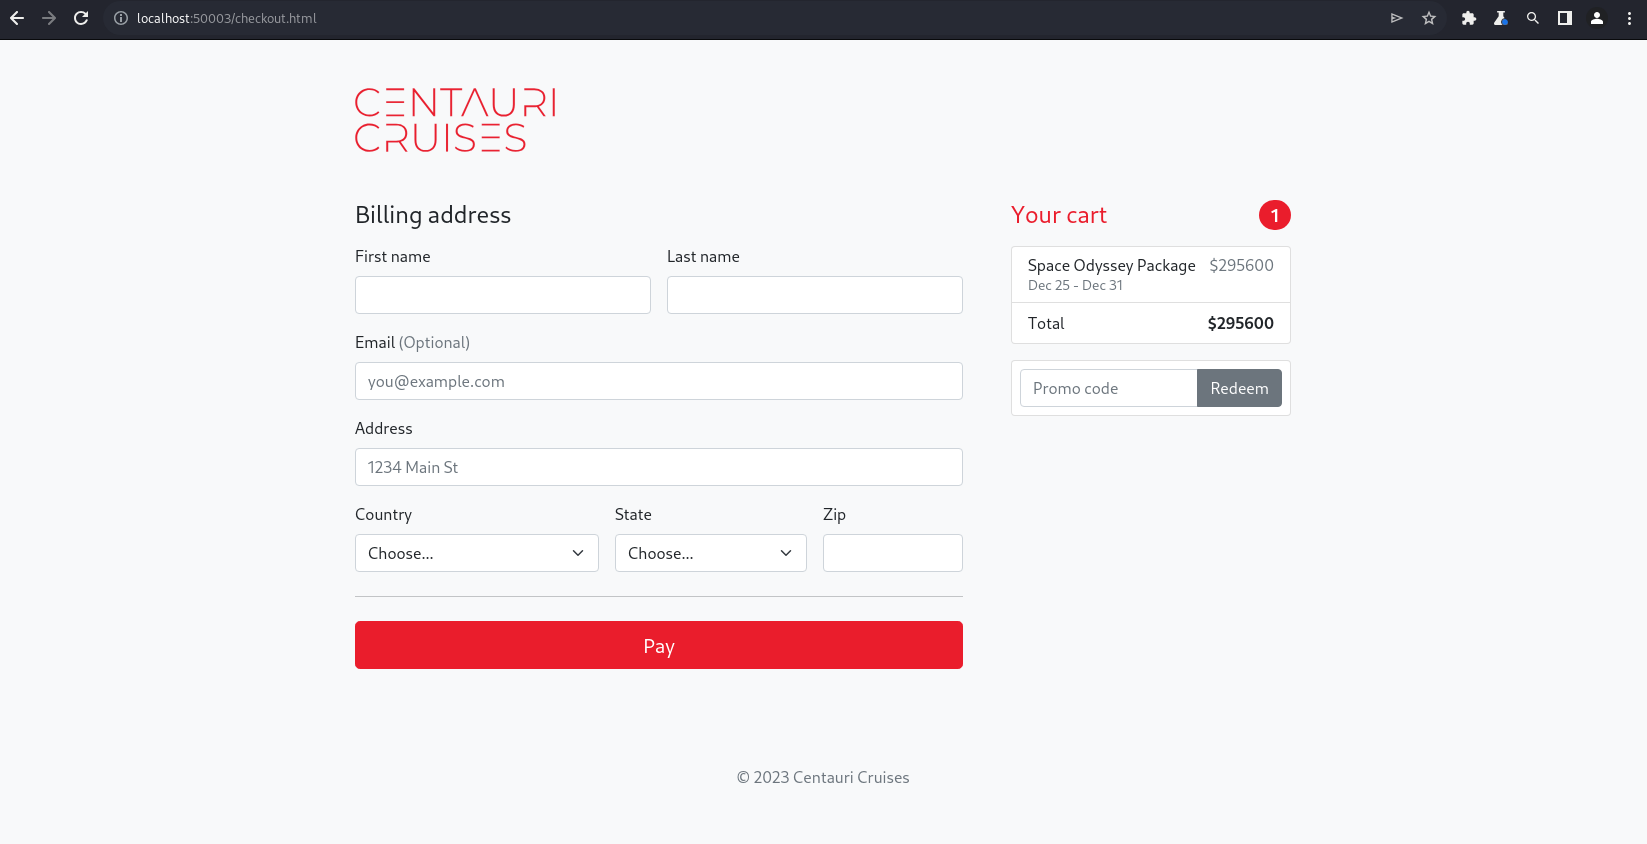Reload the checkout page
Screen dimensions: 1647x844
click(81, 18)
